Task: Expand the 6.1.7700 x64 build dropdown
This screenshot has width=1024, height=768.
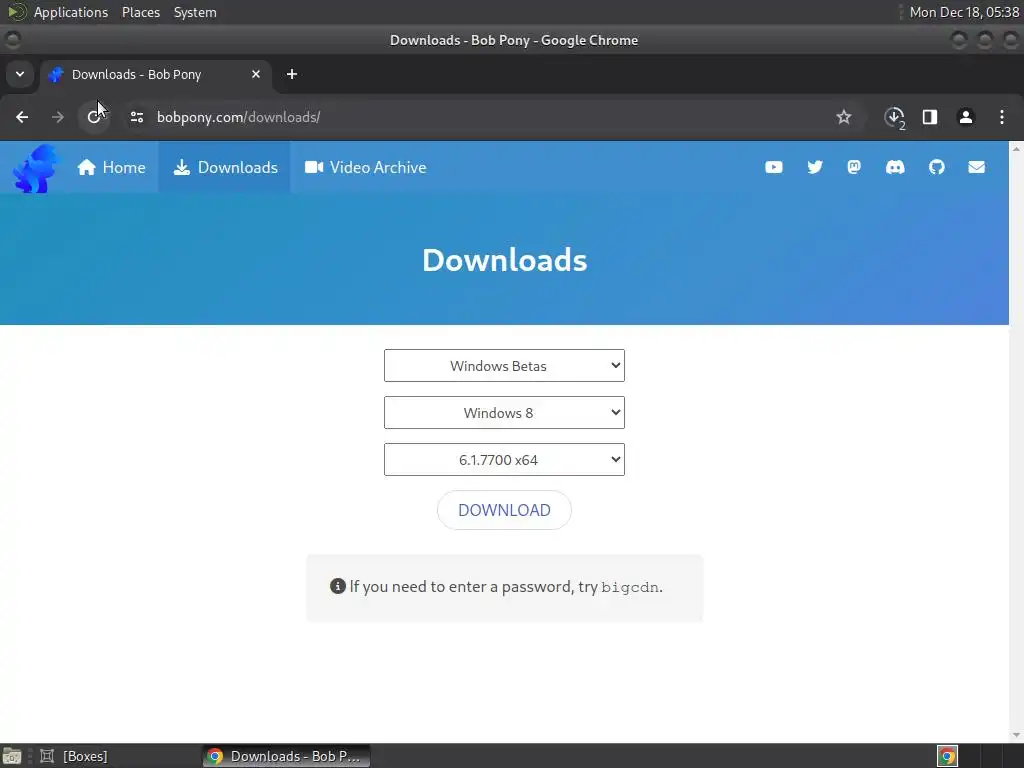Action: click(504, 460)
